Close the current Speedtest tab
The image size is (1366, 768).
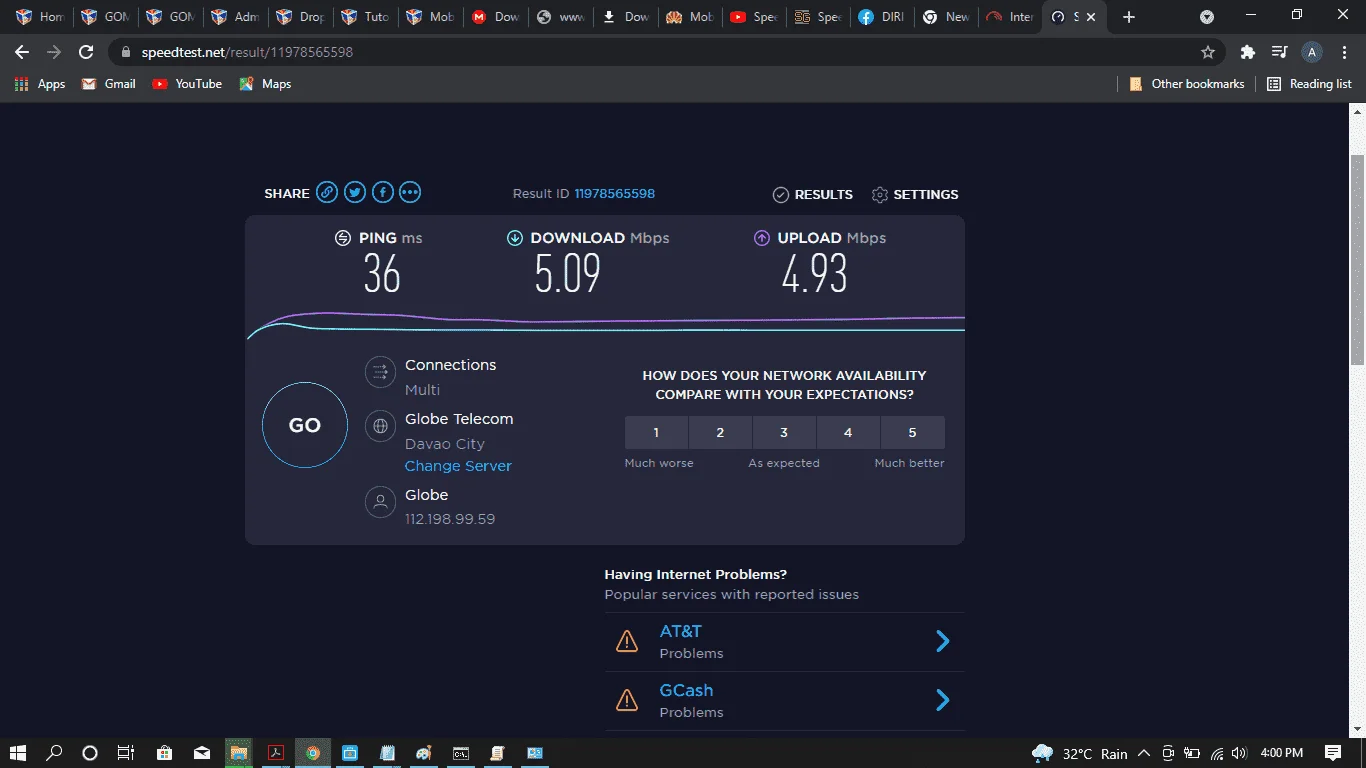click(x=1091, y=17)
